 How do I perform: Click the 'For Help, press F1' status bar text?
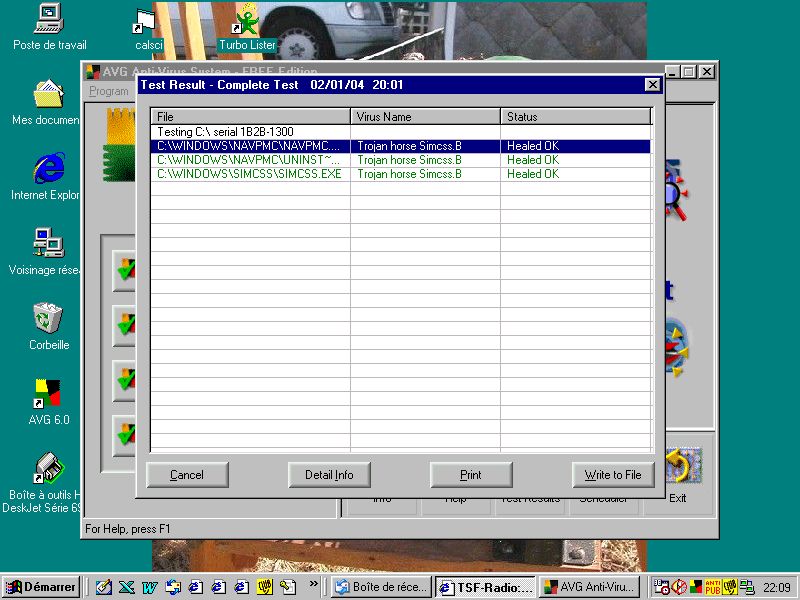[128, 529]
